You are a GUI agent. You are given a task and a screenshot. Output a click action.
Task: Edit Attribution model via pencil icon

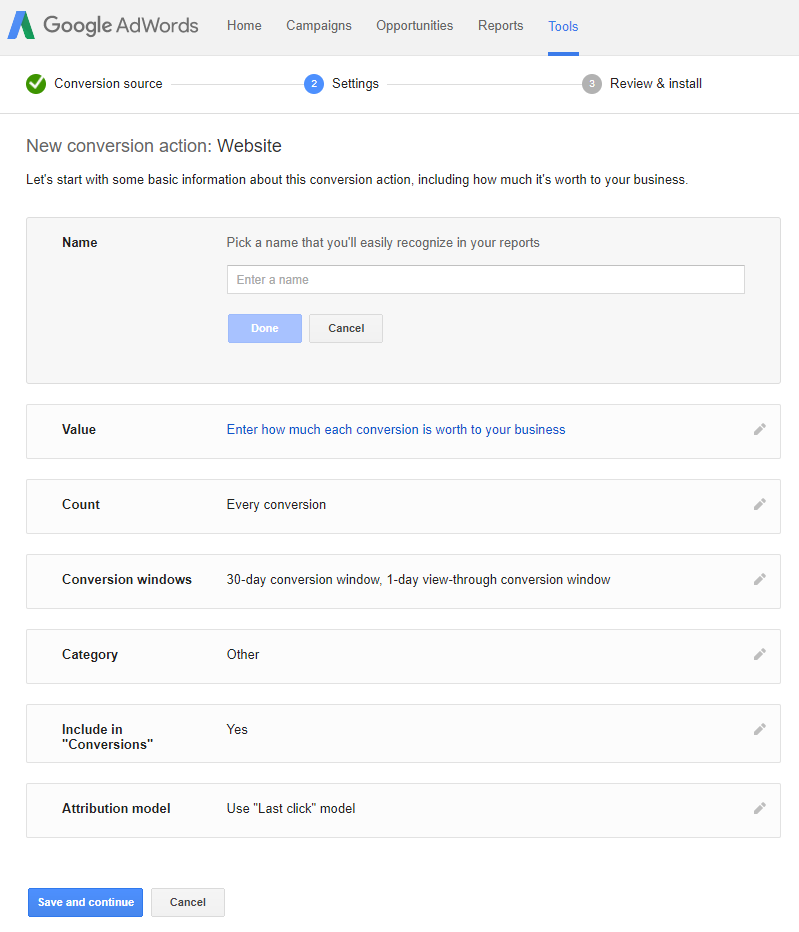click(x=760, y=808)
